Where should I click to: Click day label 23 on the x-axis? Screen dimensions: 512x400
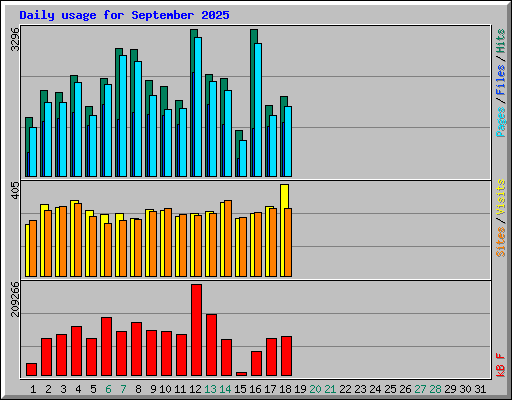[x=360, y=389]
